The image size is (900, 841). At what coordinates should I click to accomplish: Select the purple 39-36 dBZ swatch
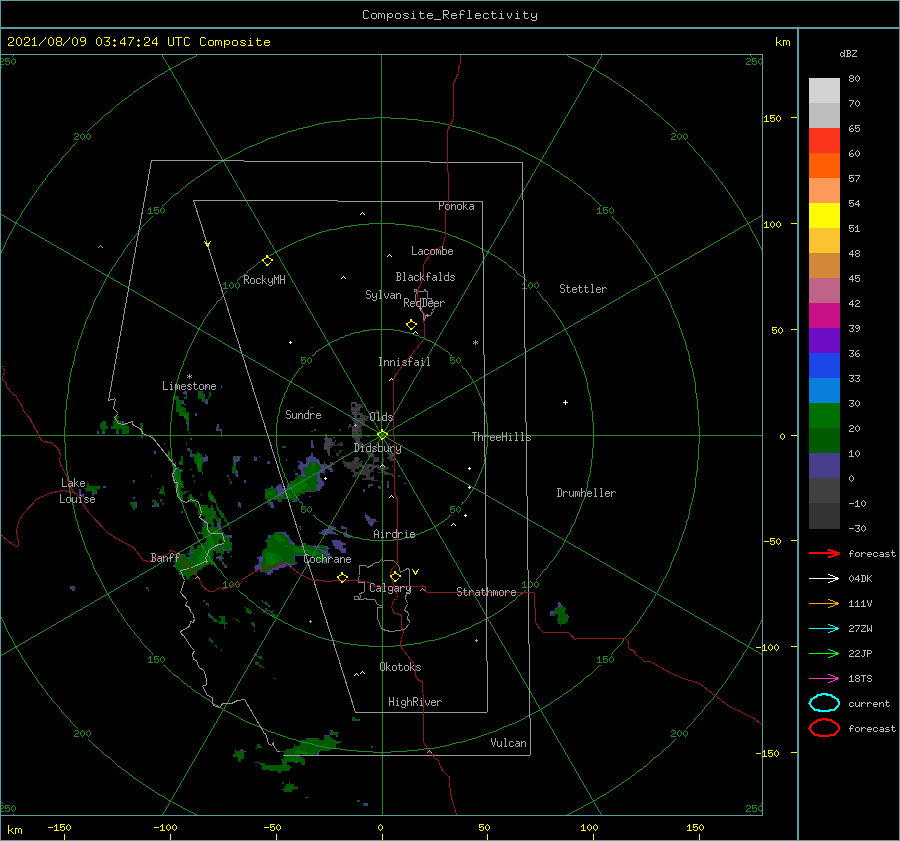click(x=824, y=341)
